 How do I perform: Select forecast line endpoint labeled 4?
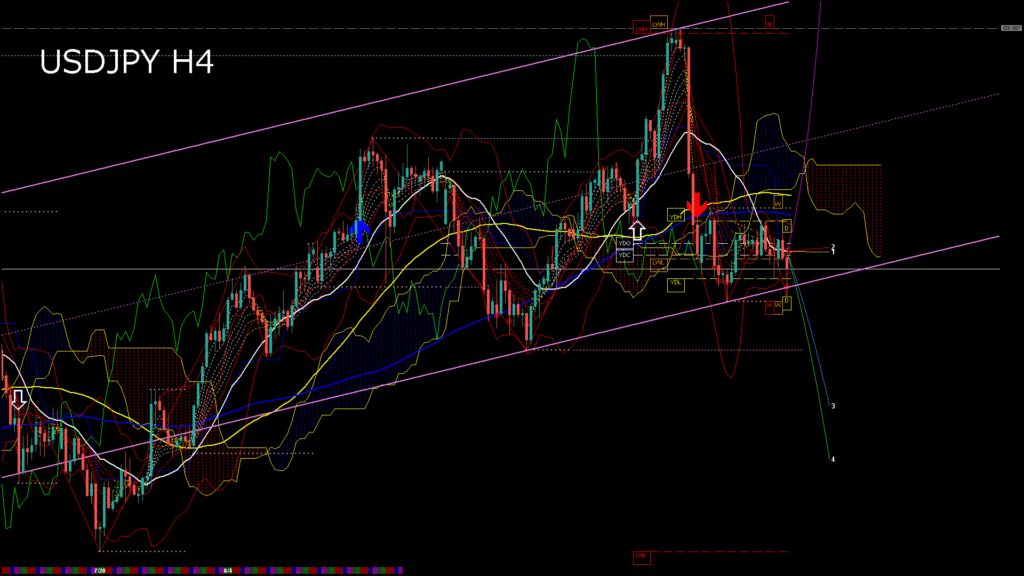[833, 459]
